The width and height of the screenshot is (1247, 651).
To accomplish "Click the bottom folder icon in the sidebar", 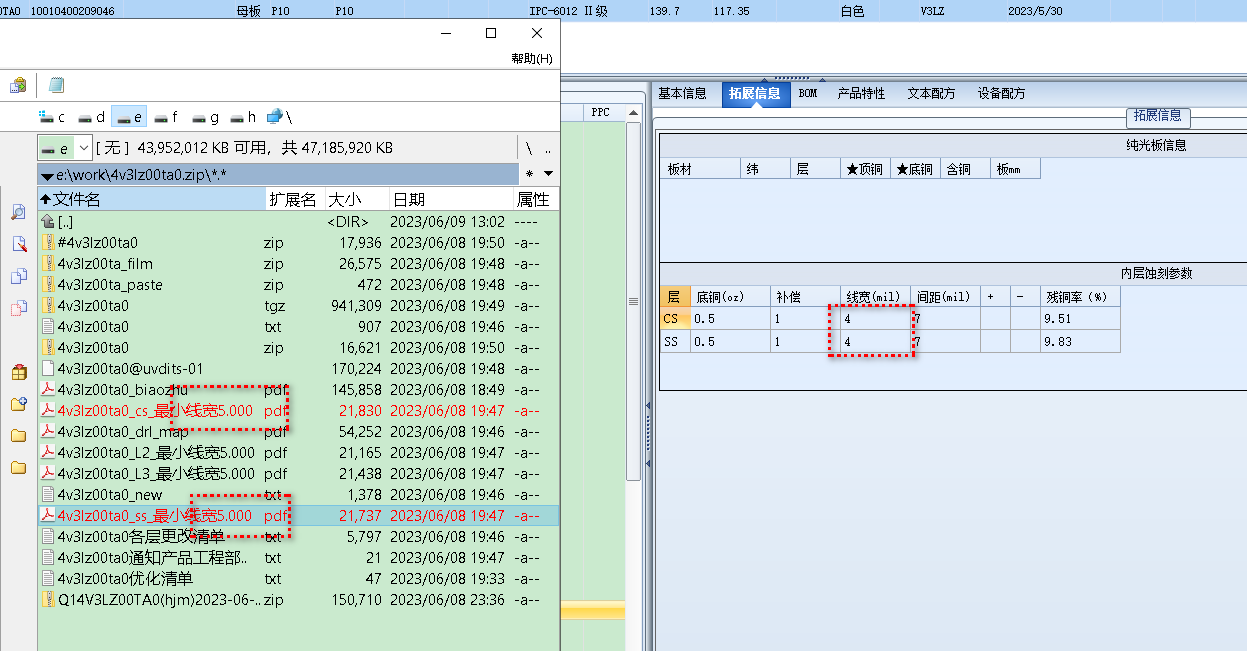I will [18, 468].
